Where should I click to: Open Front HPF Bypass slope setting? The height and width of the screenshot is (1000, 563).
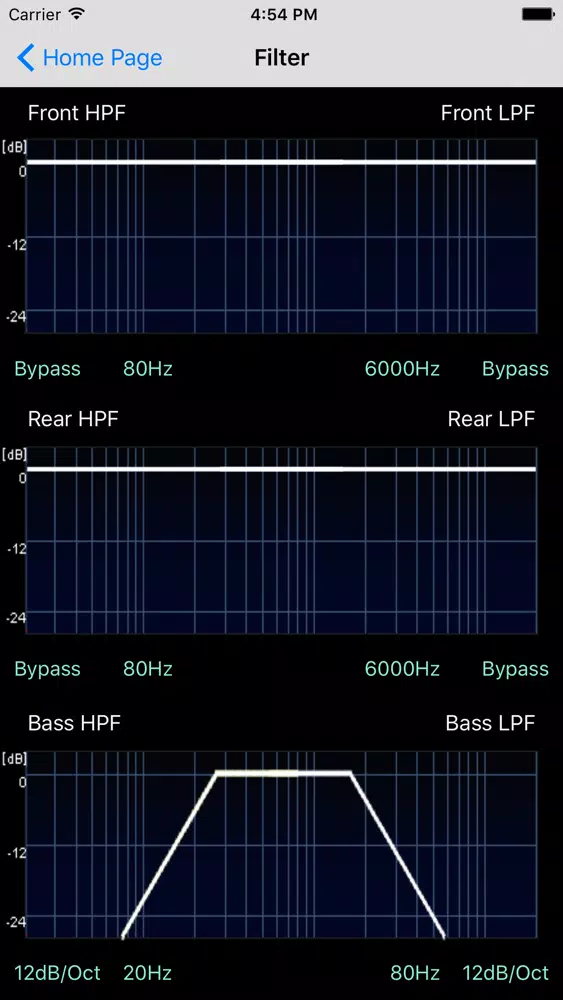48,369
